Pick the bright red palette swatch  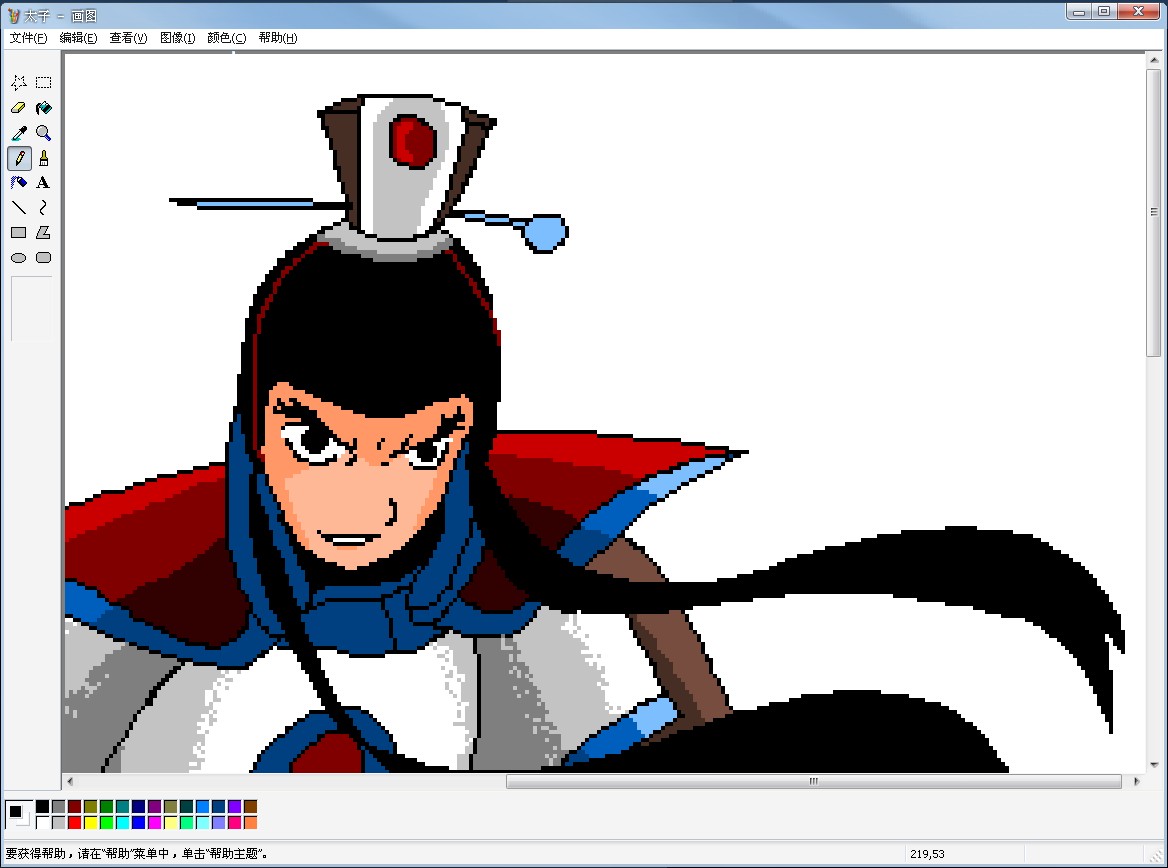(74, 823)
